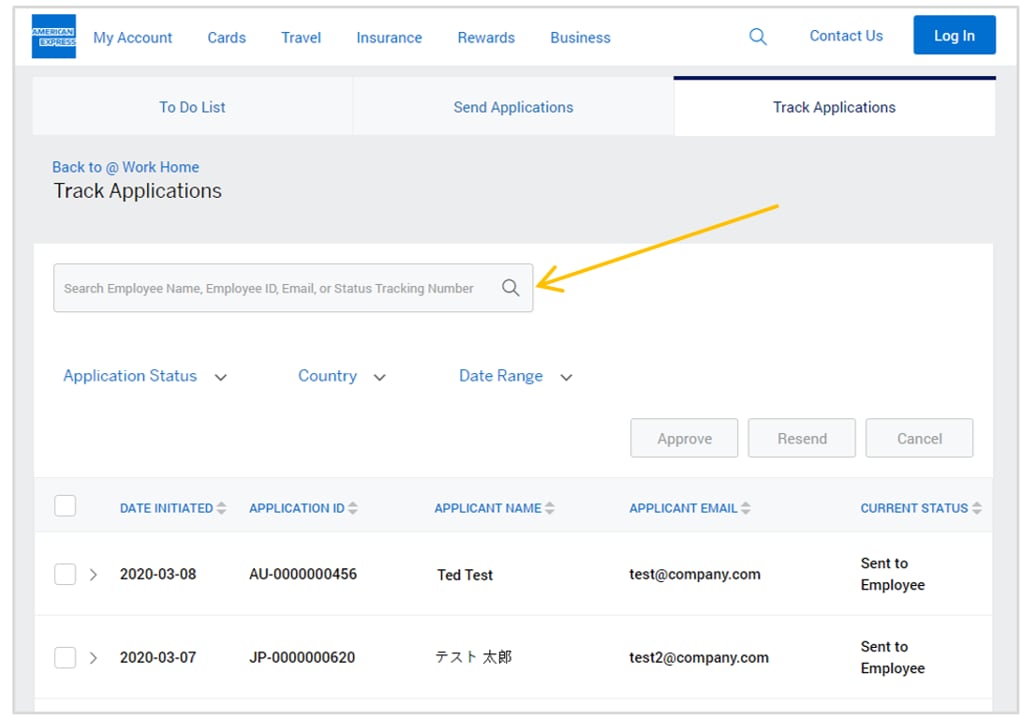Expand row details for Ted Test application
The width and height of the screenshot is (1032, 720).
pos(93,574)
